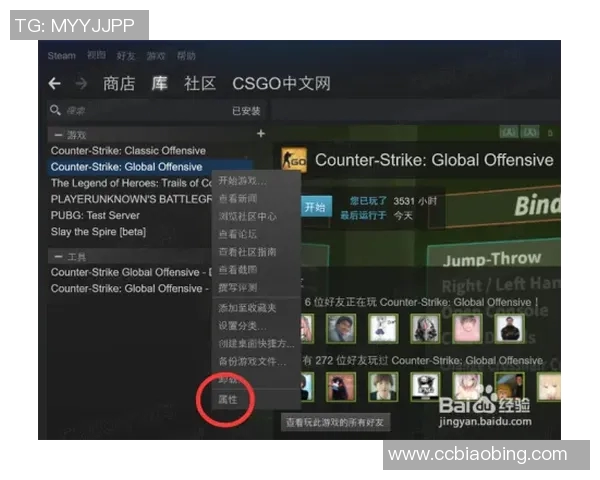Open pink-background friend avatar in playing row
This screenshot has width=600, height=480.
(x=467, y=328)
